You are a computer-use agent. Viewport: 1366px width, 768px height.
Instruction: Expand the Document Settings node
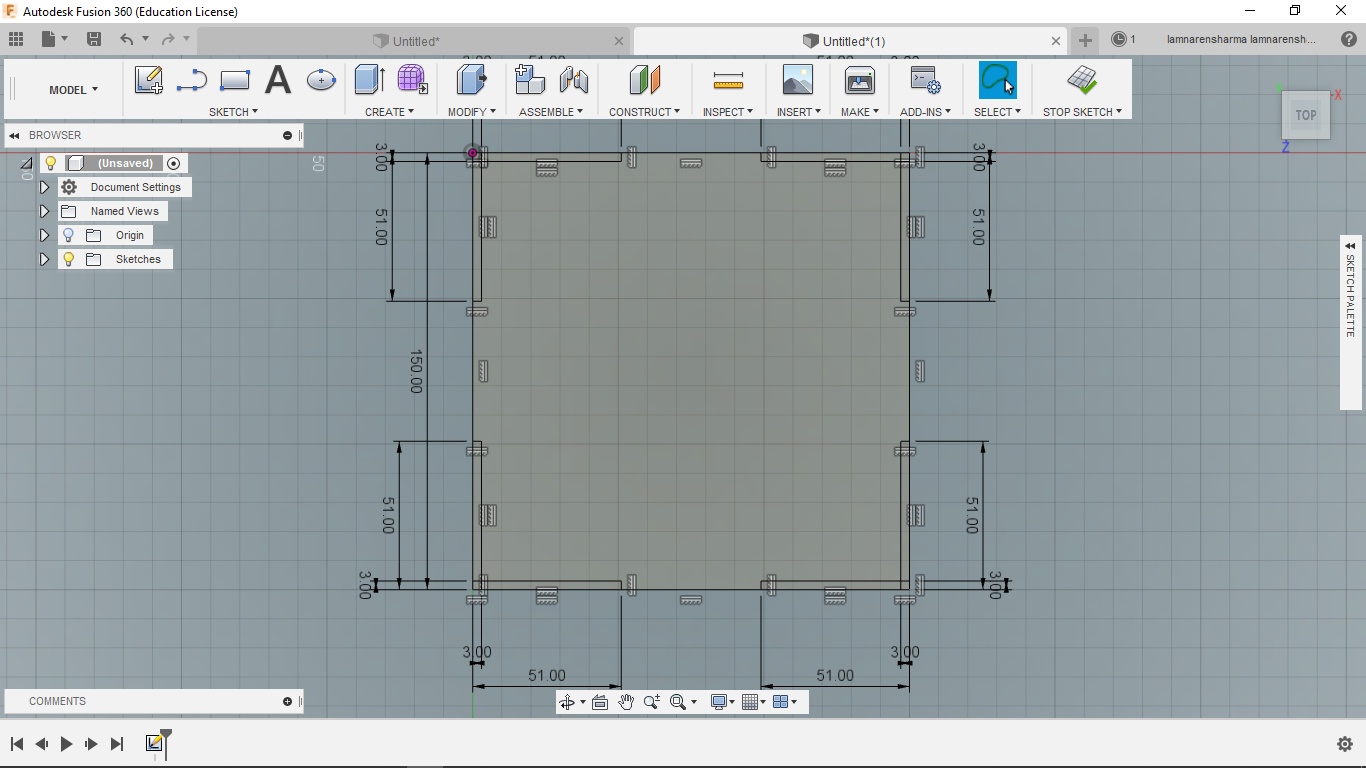coord(44,187)
